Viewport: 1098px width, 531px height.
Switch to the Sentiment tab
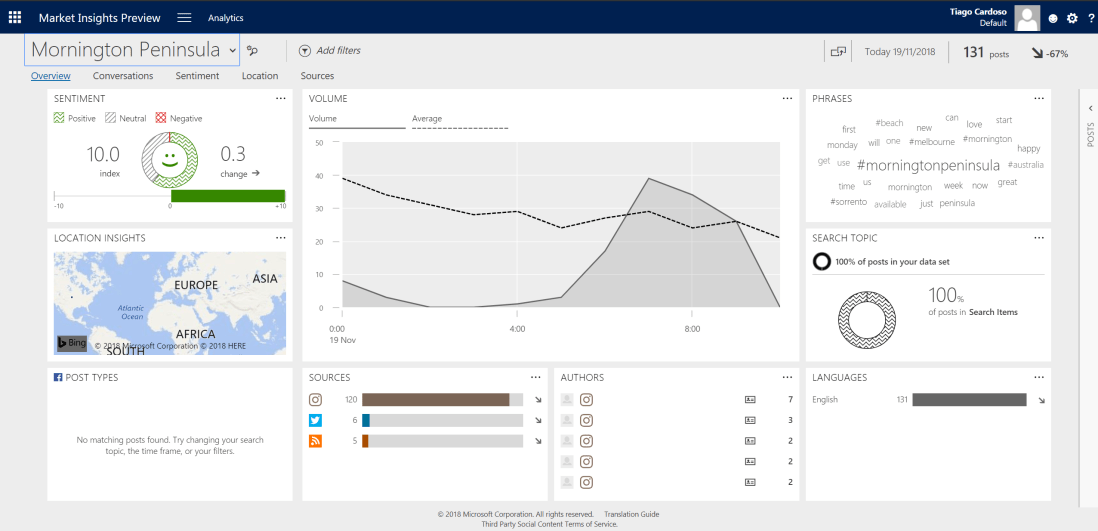point(197,76)
